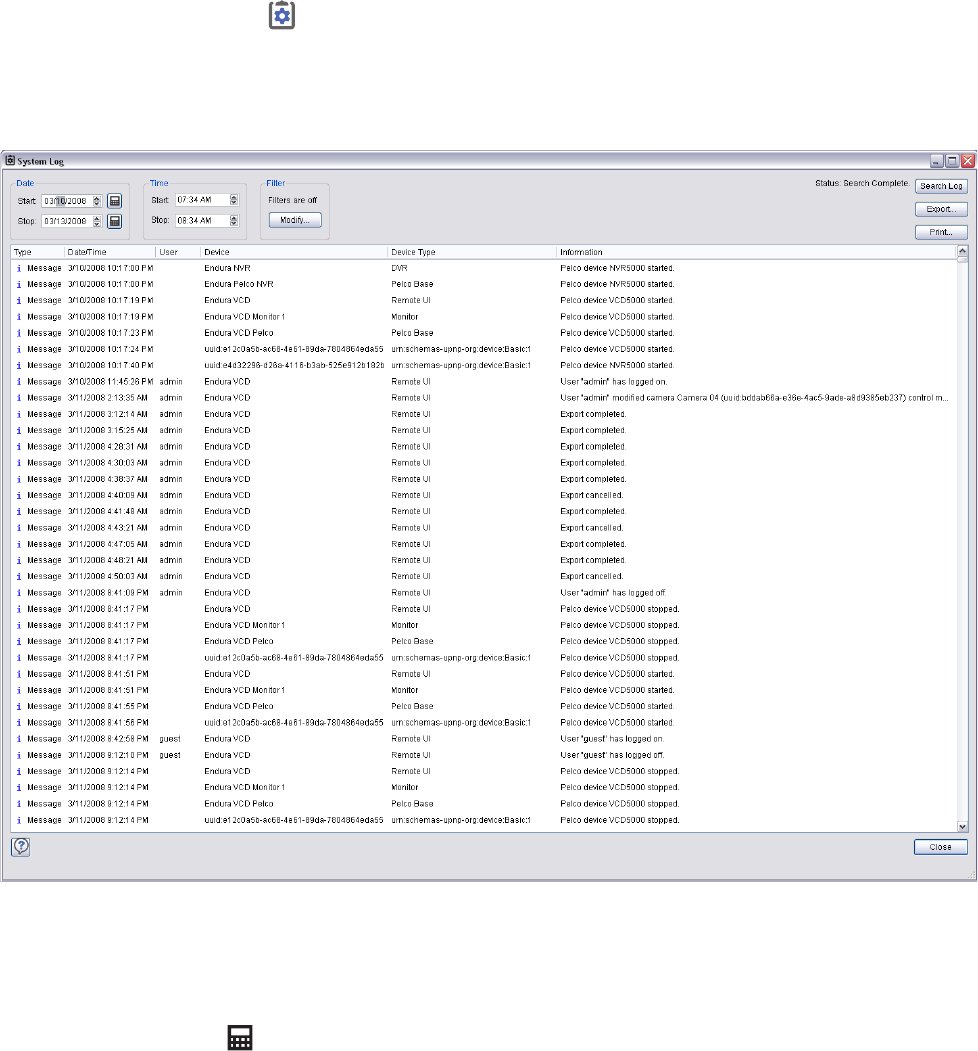This screenshot has width=978, height=1051.
Task: Select the 'admin' has logged on entry
Action: (x=484, y=382)
